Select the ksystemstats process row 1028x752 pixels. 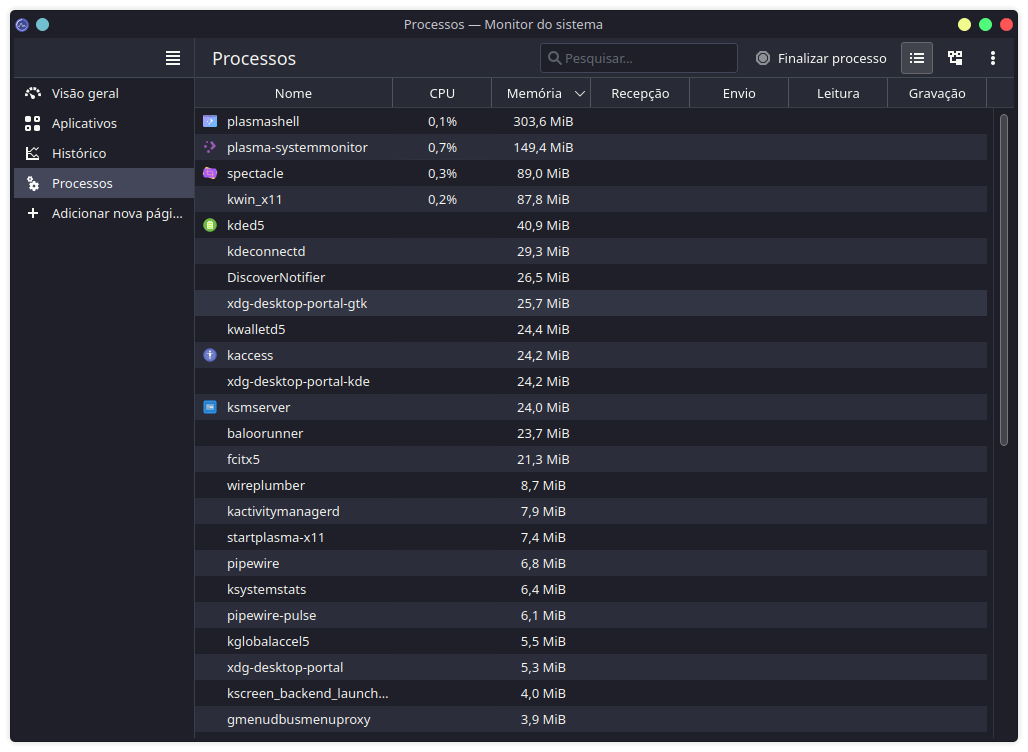coord(591,589)
